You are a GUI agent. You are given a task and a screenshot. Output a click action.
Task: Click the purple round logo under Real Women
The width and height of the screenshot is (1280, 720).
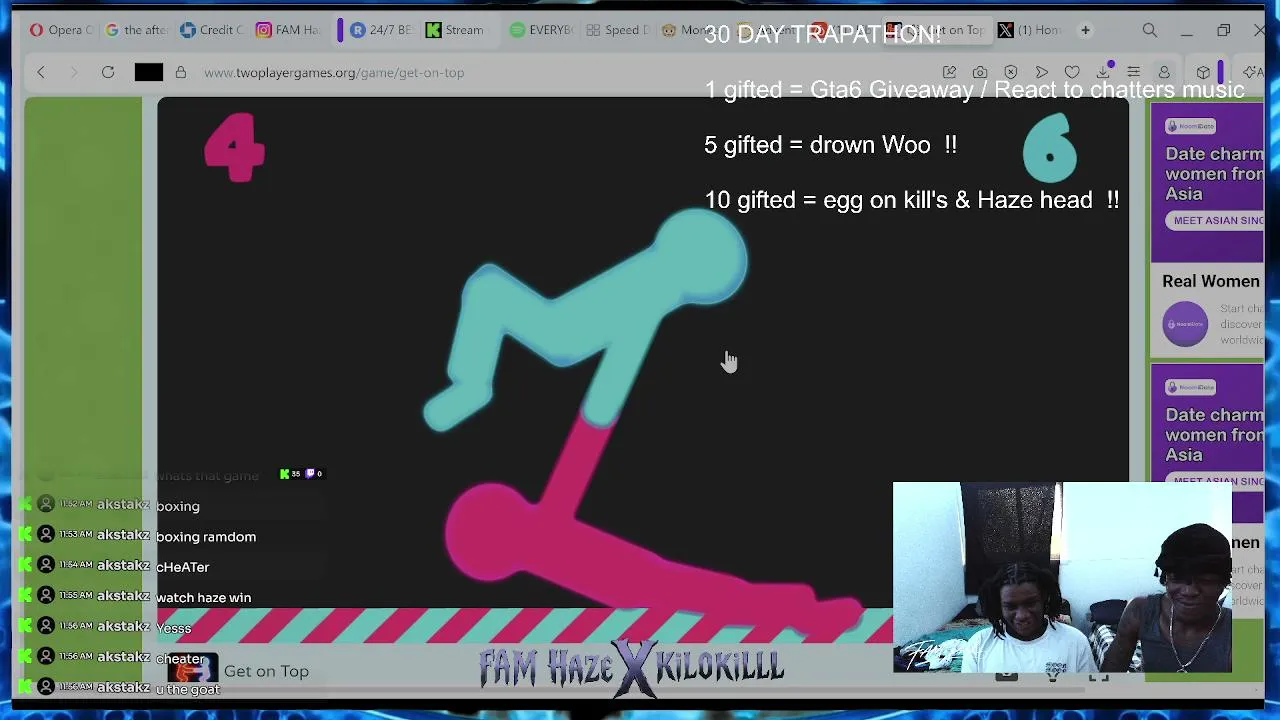coord(1185,324)
